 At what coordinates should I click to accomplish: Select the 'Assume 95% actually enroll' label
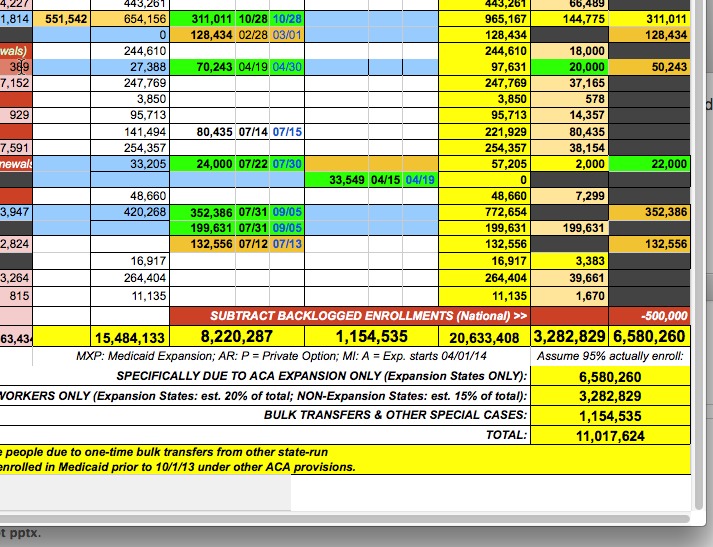610,356
